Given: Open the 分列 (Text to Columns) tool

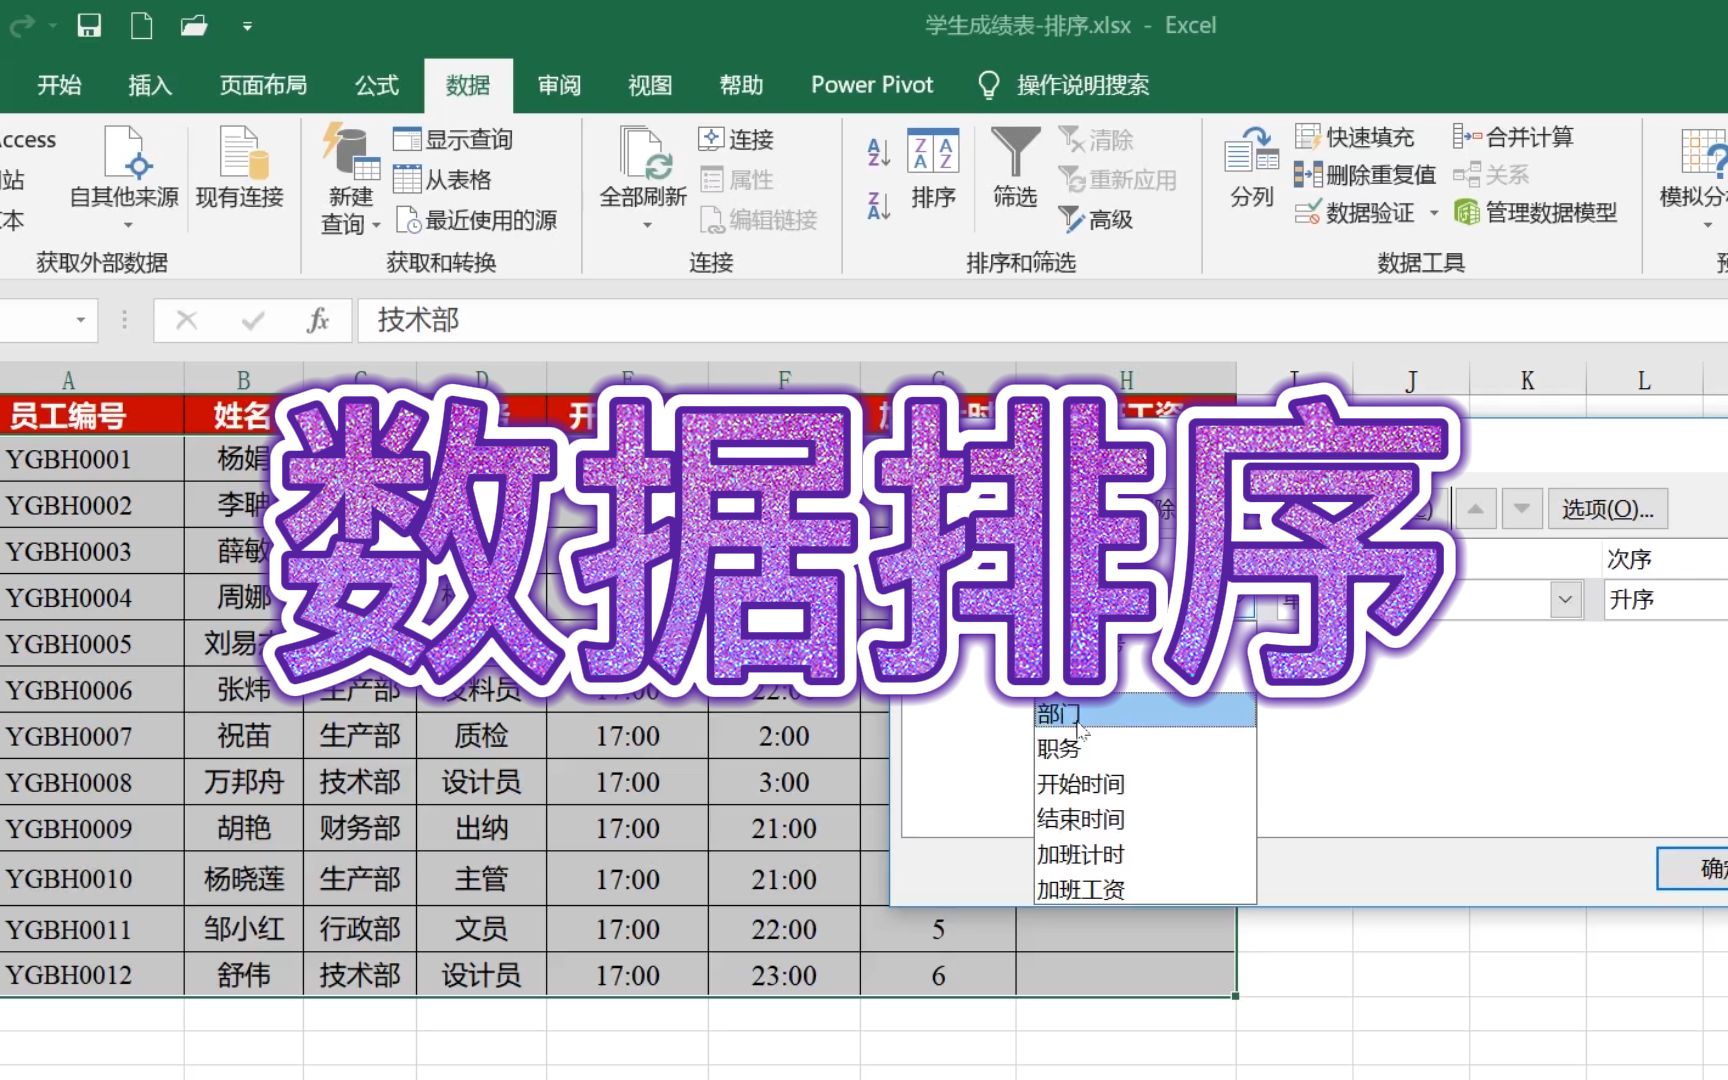Looking at the screenshot, I should tap(1249, 168).
